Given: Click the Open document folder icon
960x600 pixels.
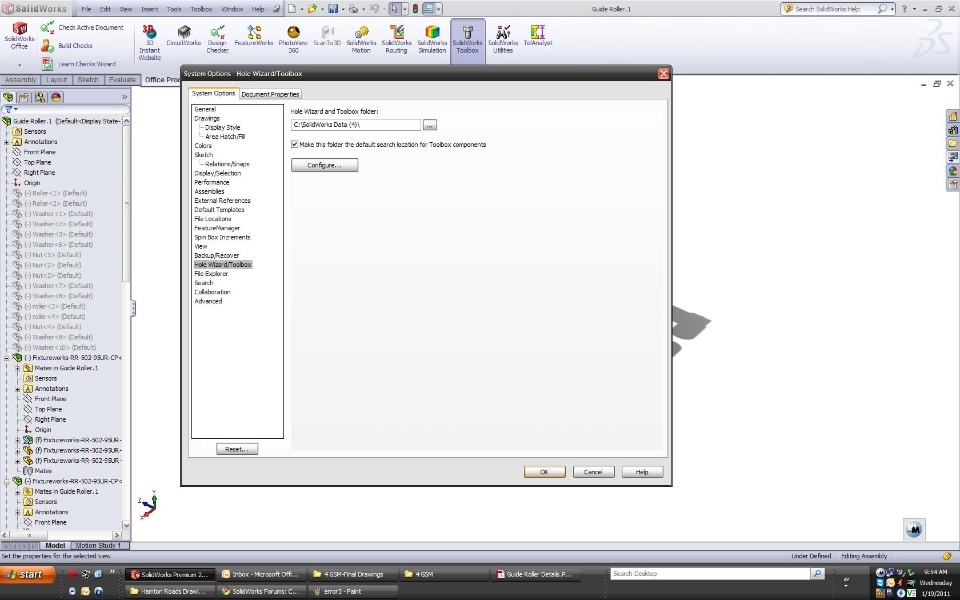Looking at the screenshot, I should [312, 9].
